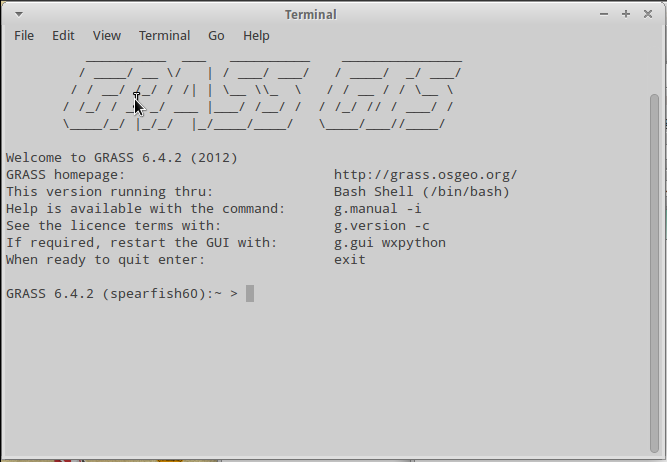Click the 'g.version -c' command text
This screenshot has width=667, height=462.
382,226
